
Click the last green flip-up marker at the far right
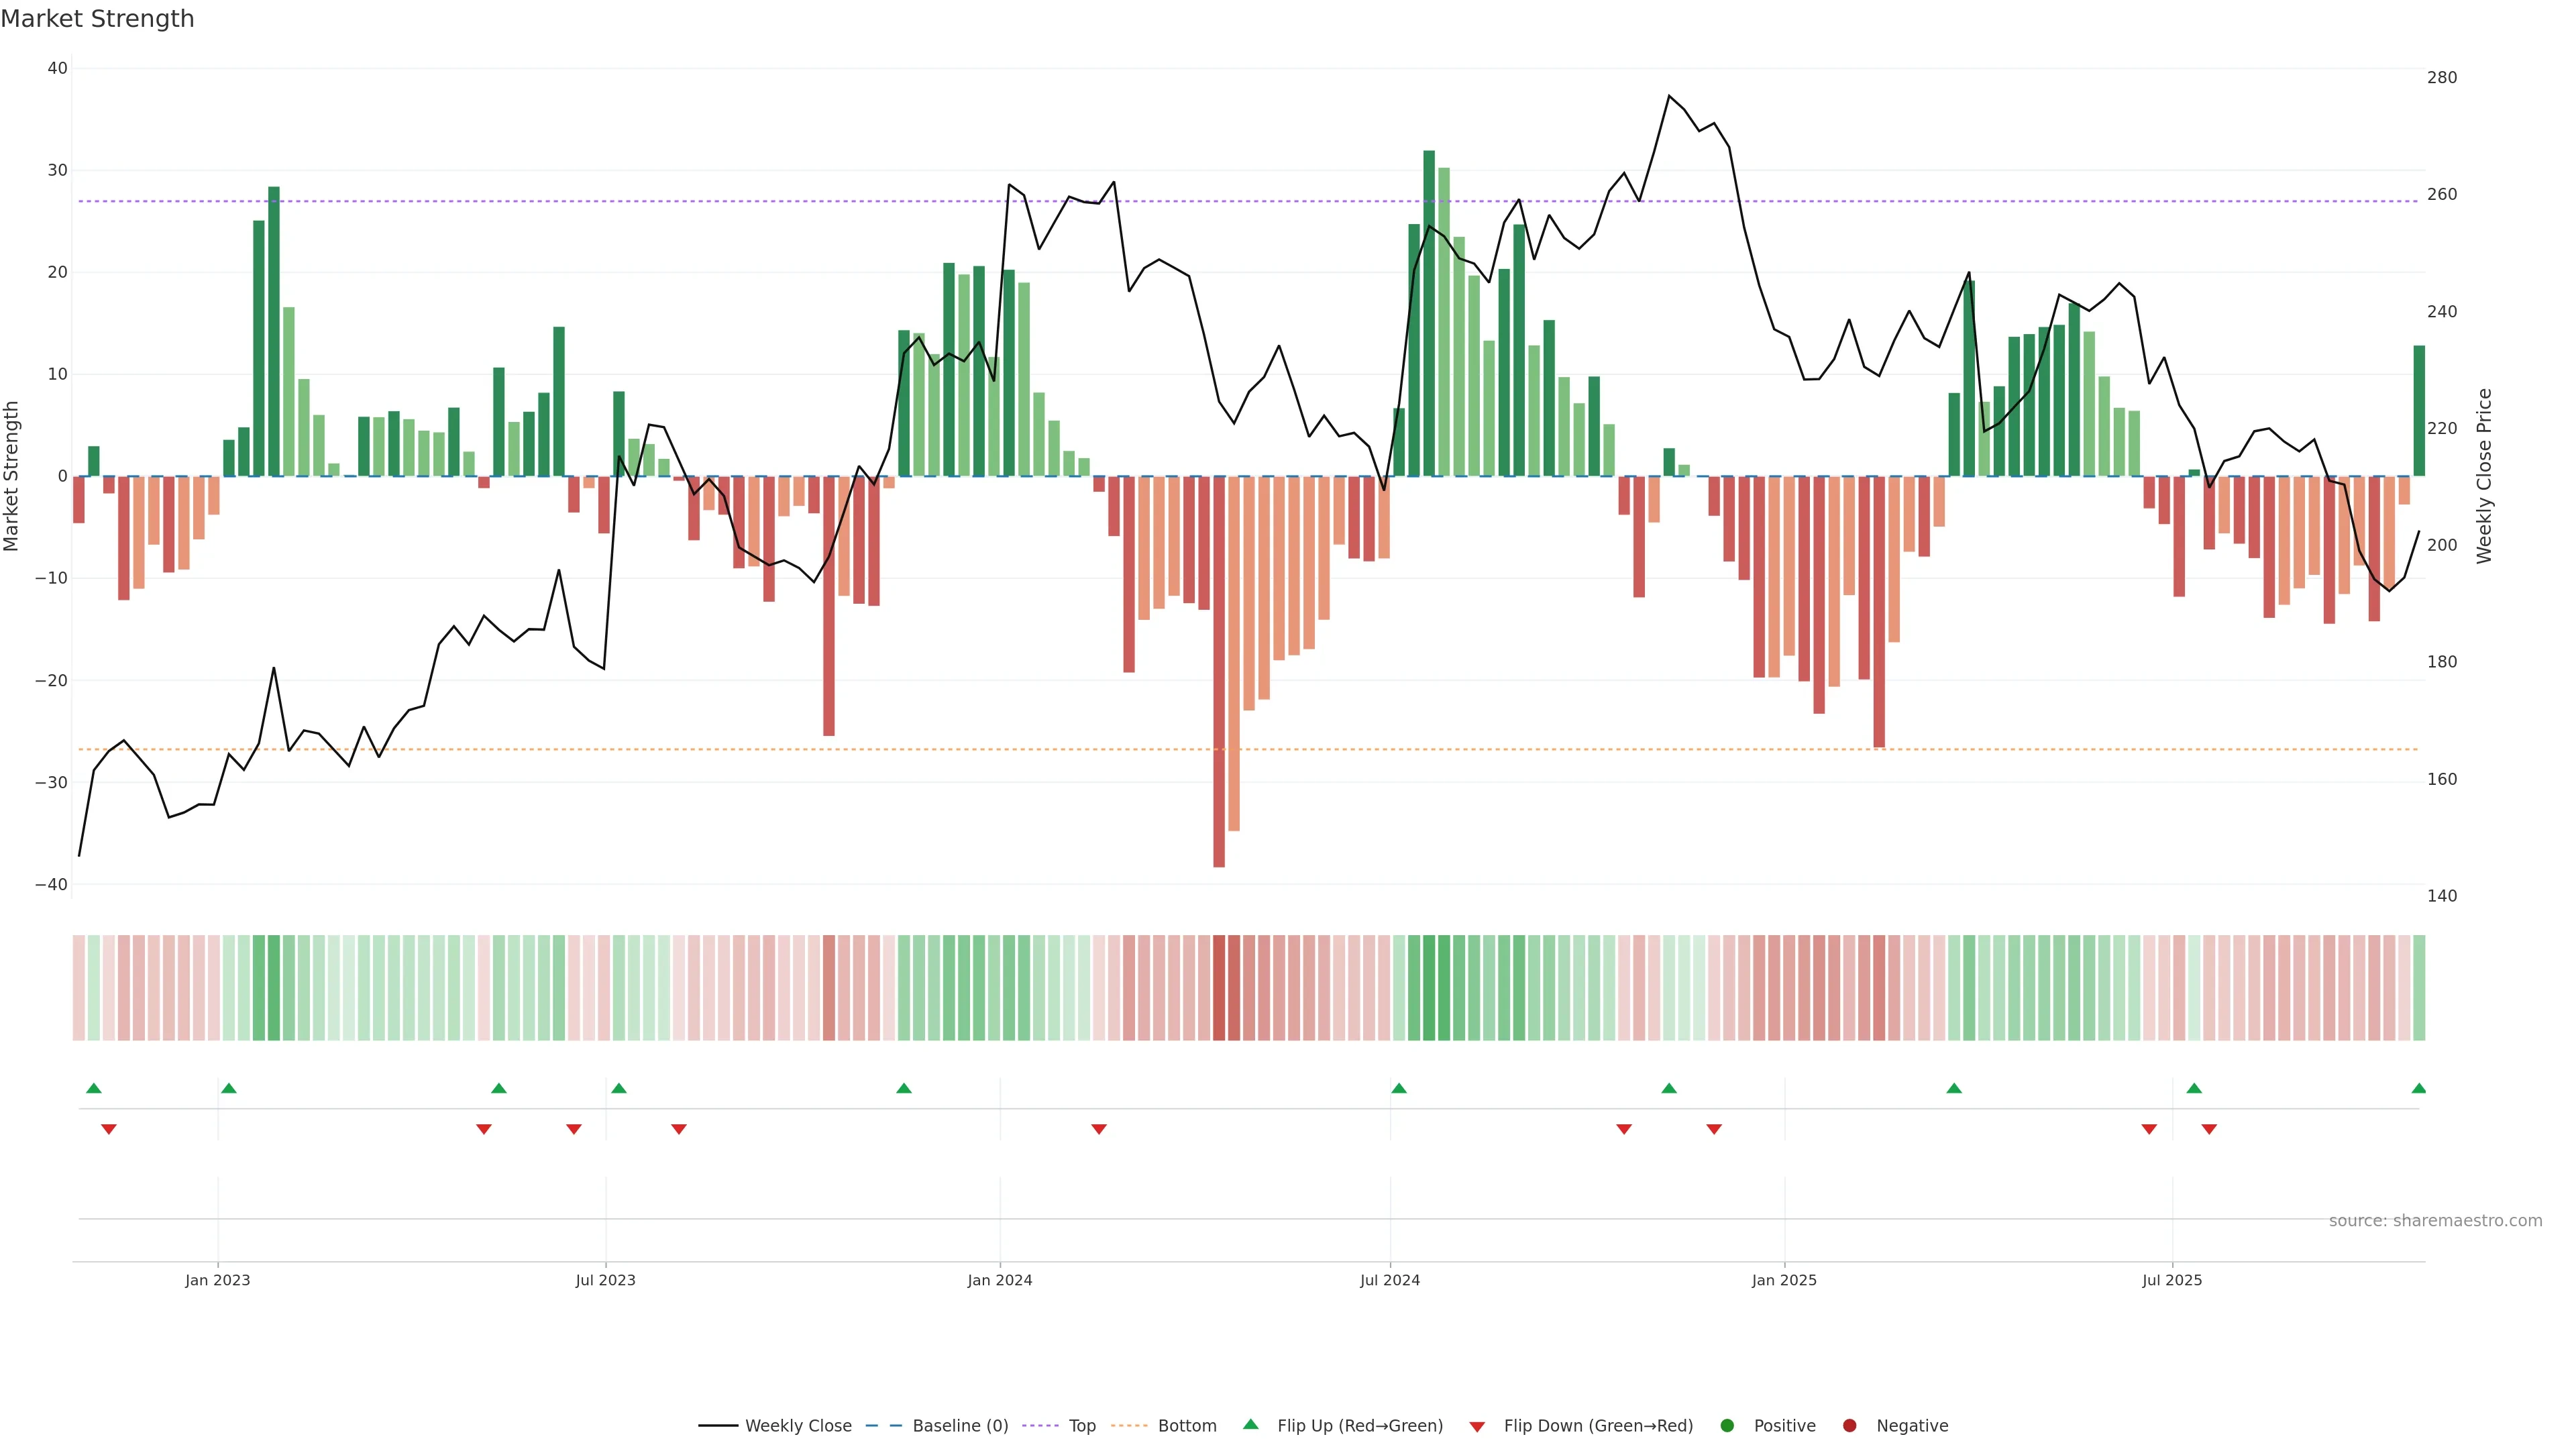click(2418, 1088)
